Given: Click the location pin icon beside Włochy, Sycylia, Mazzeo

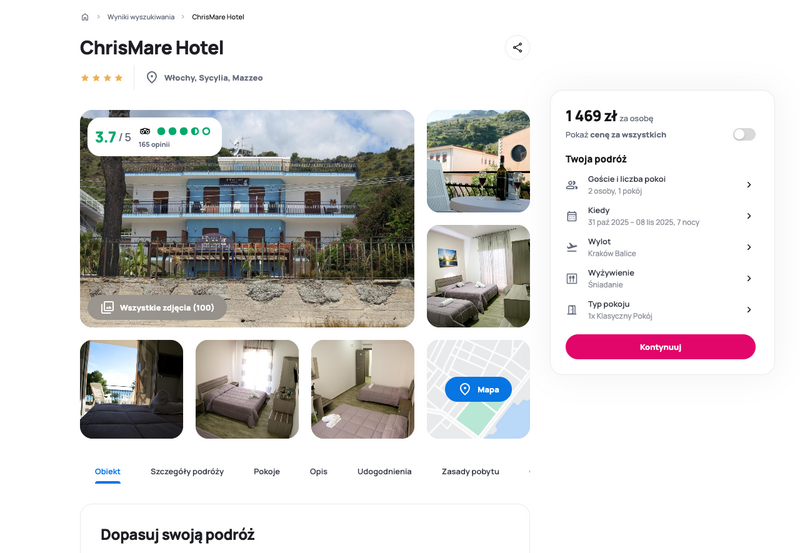Looking at the screenshot, I should (x=152, y=78).
